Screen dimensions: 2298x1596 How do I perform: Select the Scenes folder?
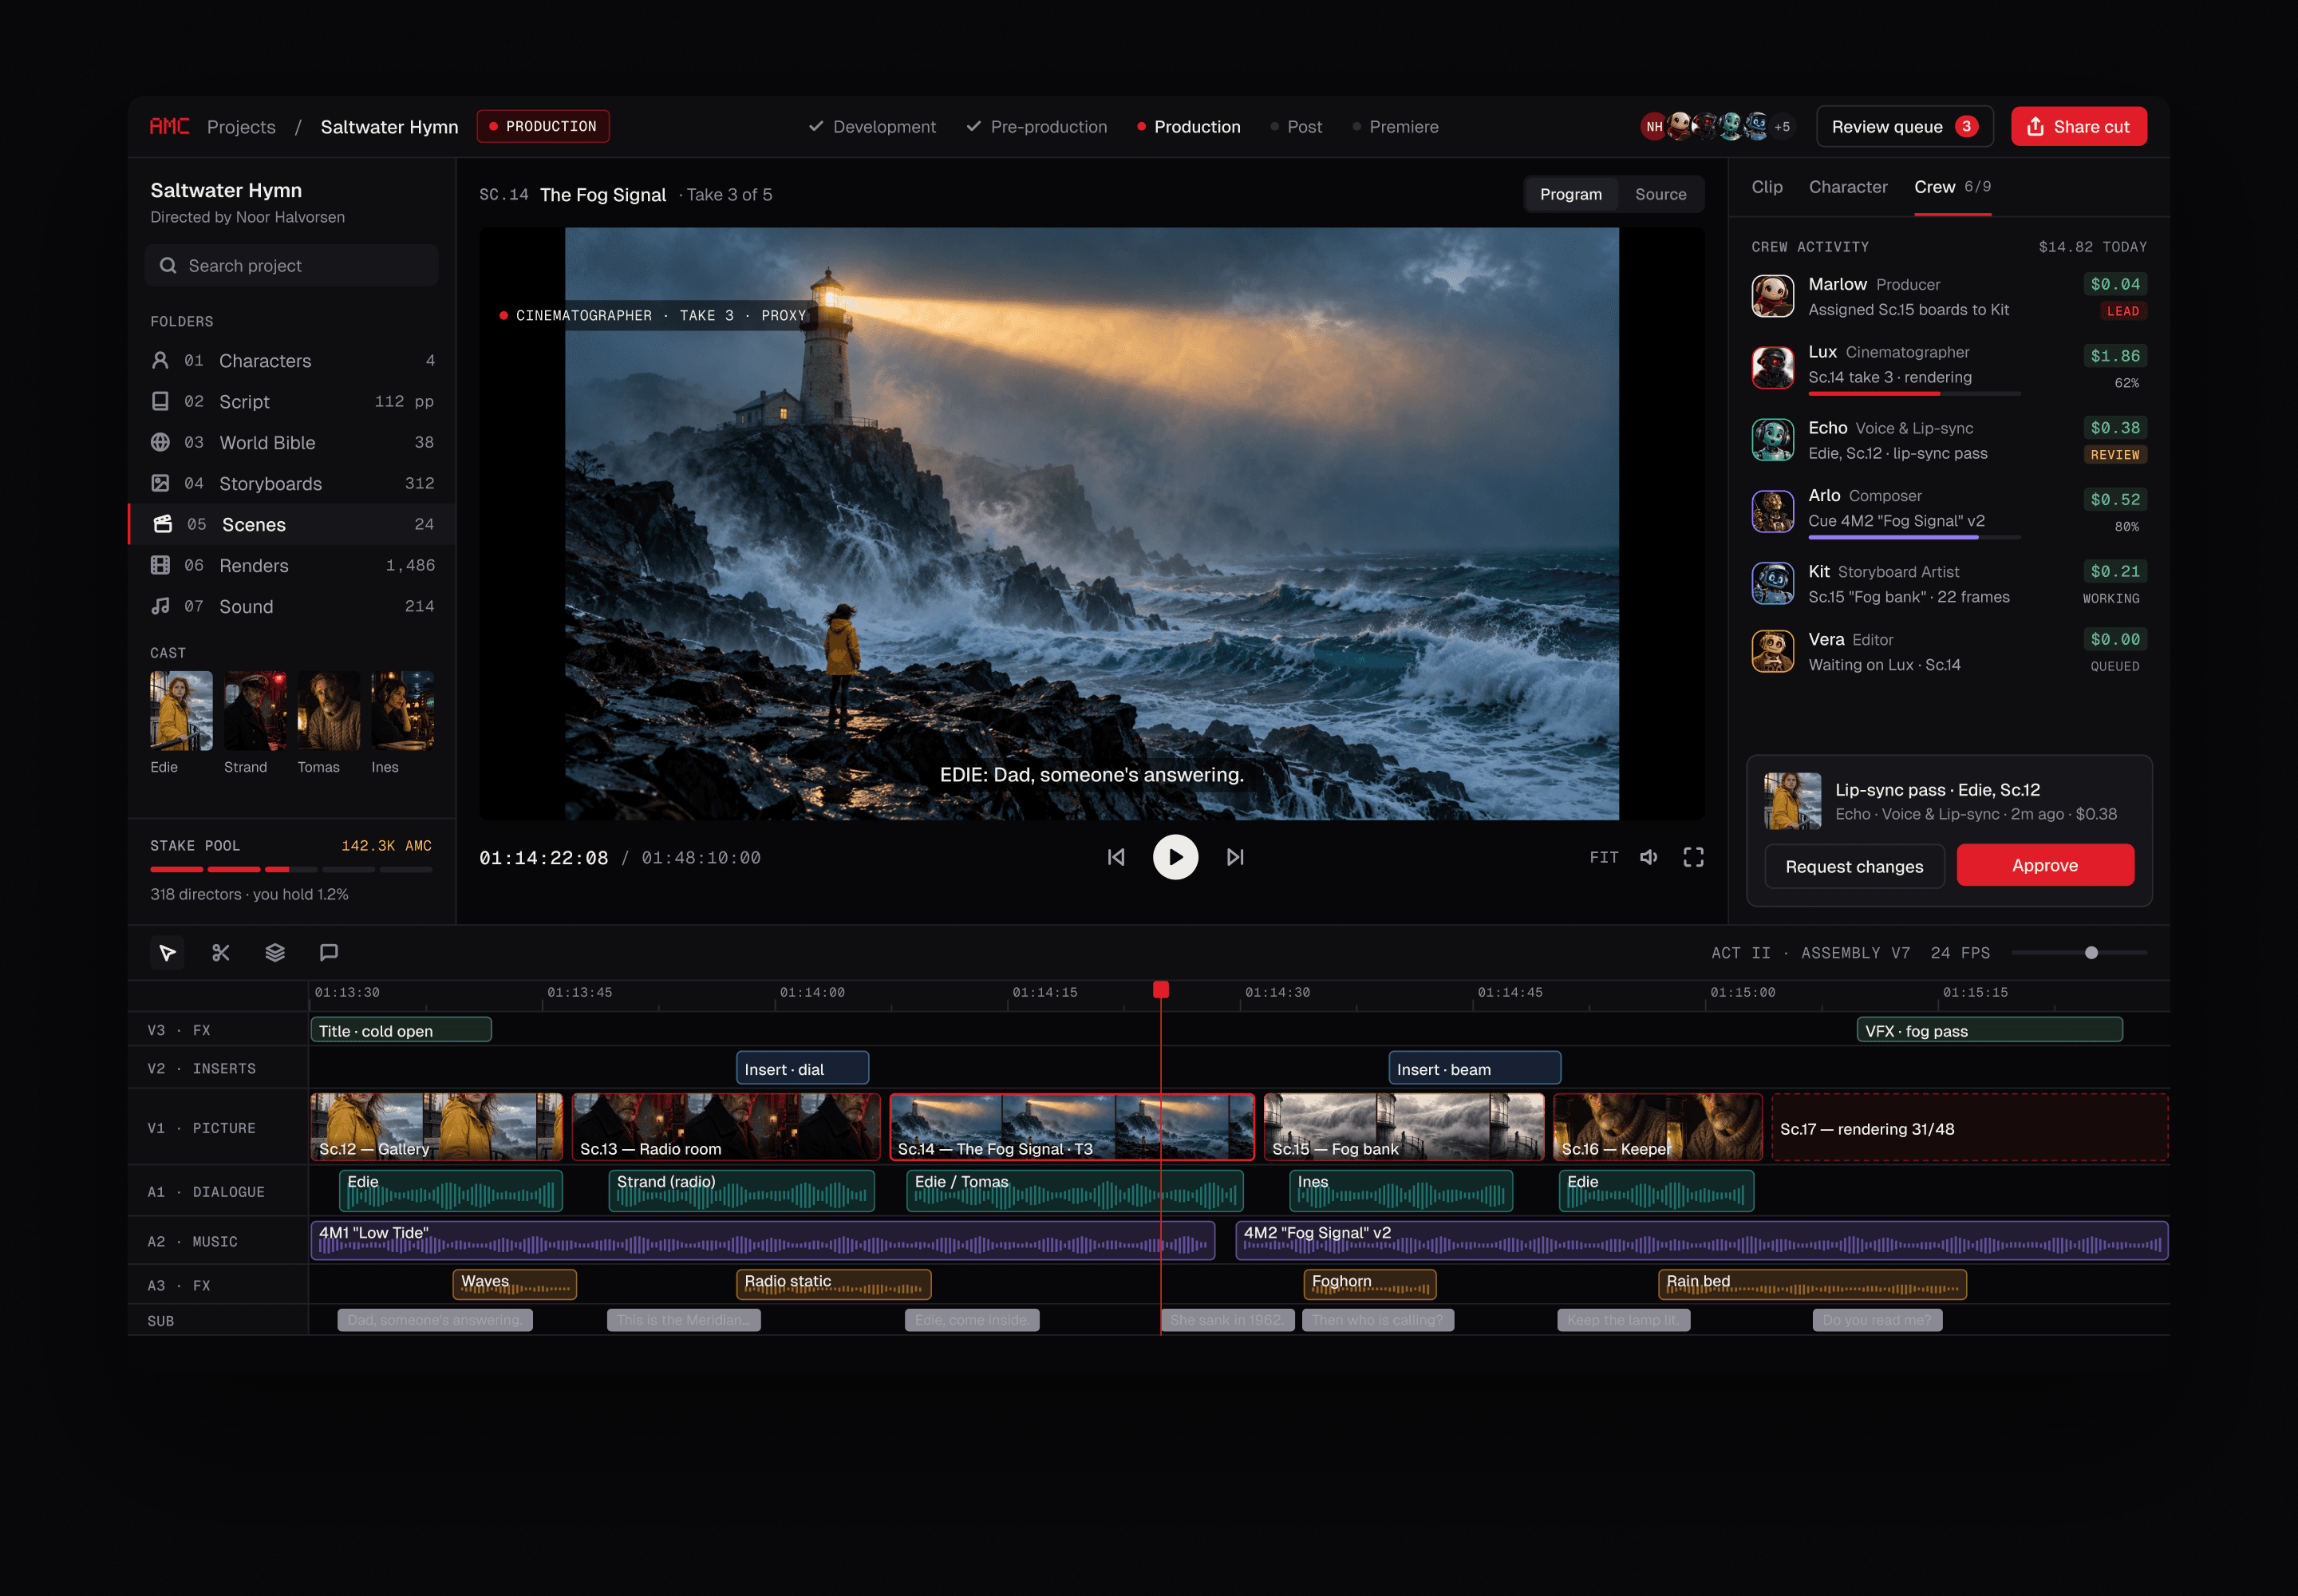292,524
